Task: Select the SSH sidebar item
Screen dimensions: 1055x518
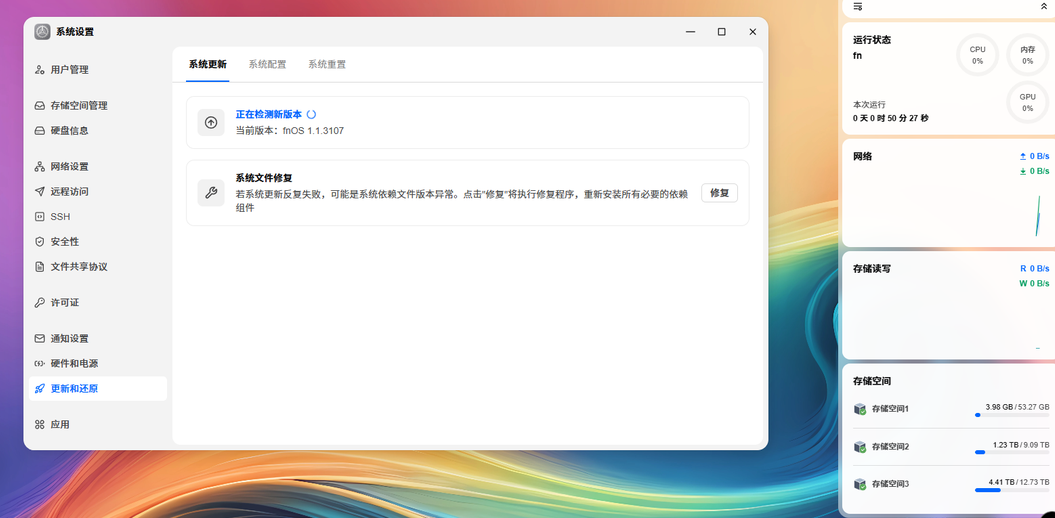Action: [98, 217]
